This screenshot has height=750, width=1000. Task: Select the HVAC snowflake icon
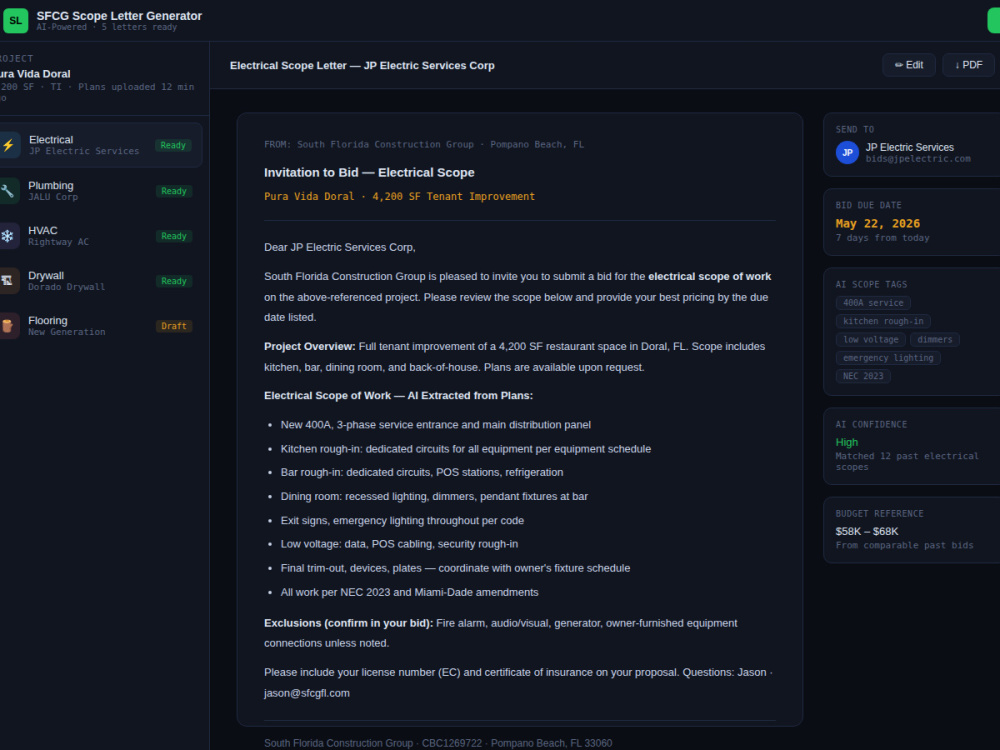(8, 236)
